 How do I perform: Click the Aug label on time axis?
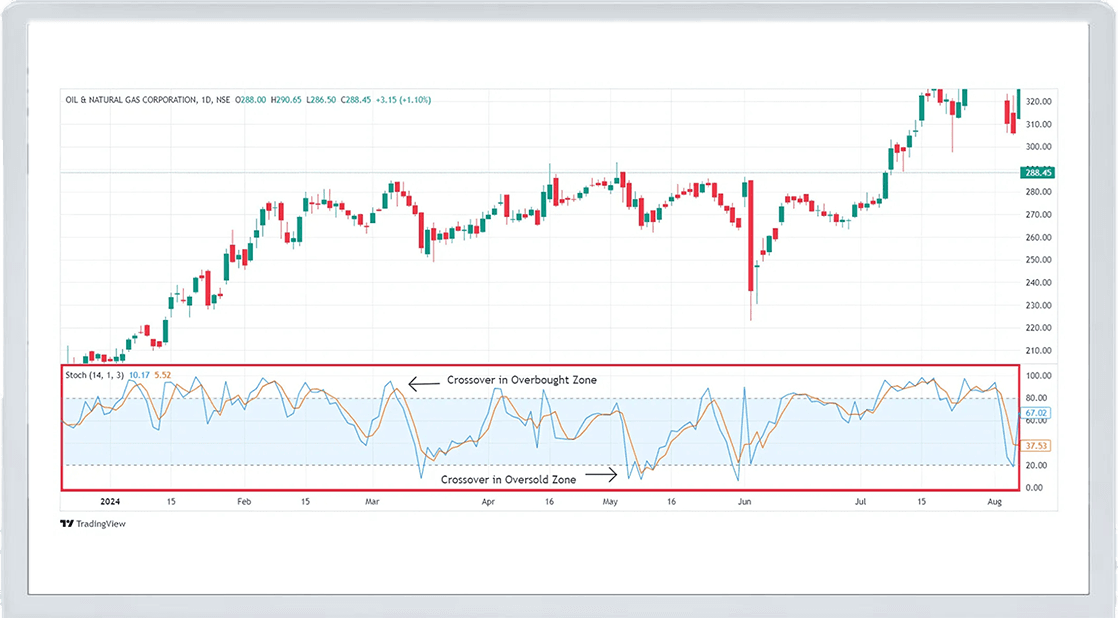[995, 503]
